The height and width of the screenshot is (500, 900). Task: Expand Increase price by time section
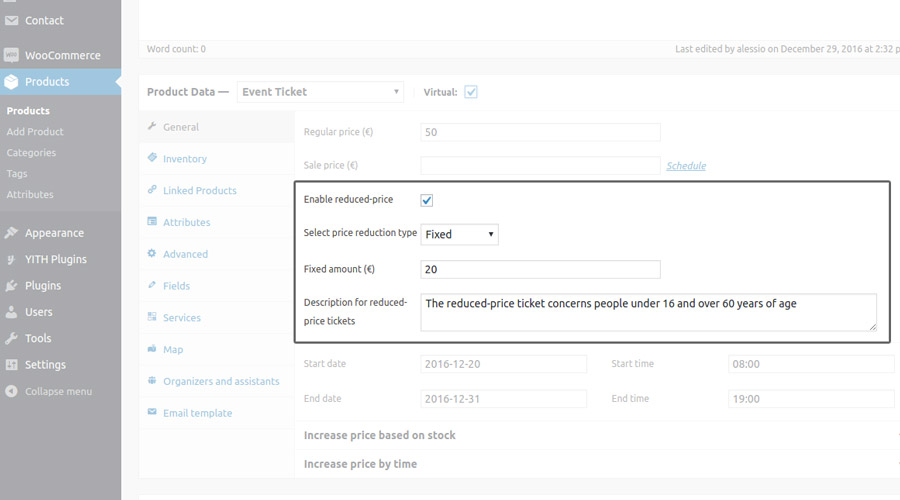[x=360, y=464]
